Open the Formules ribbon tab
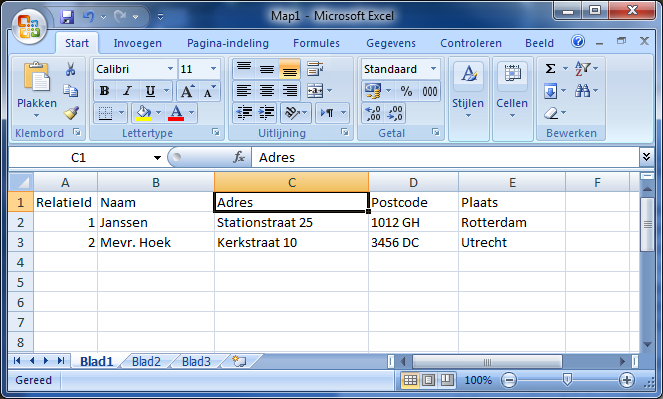The width and height of the screenshot is (663, 399). [x=316, y=43]
